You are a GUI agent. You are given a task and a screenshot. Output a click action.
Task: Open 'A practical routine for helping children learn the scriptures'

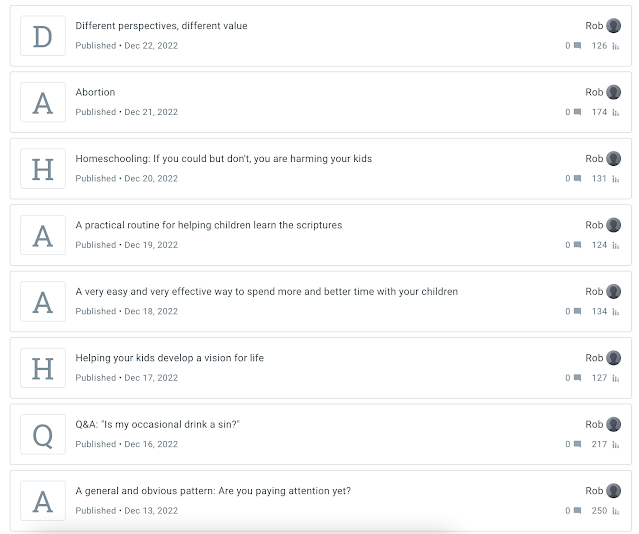click(208, 225)
